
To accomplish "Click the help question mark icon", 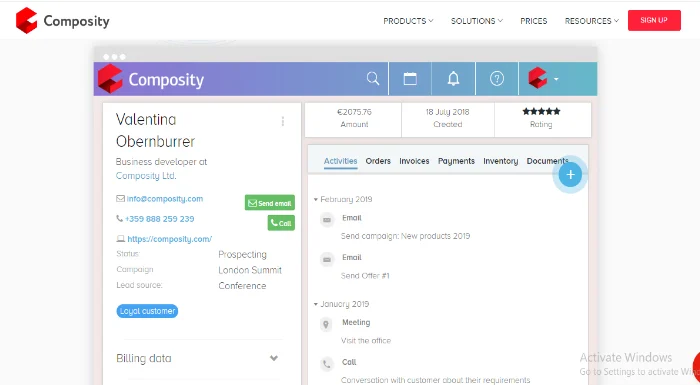I will (496, 79).
